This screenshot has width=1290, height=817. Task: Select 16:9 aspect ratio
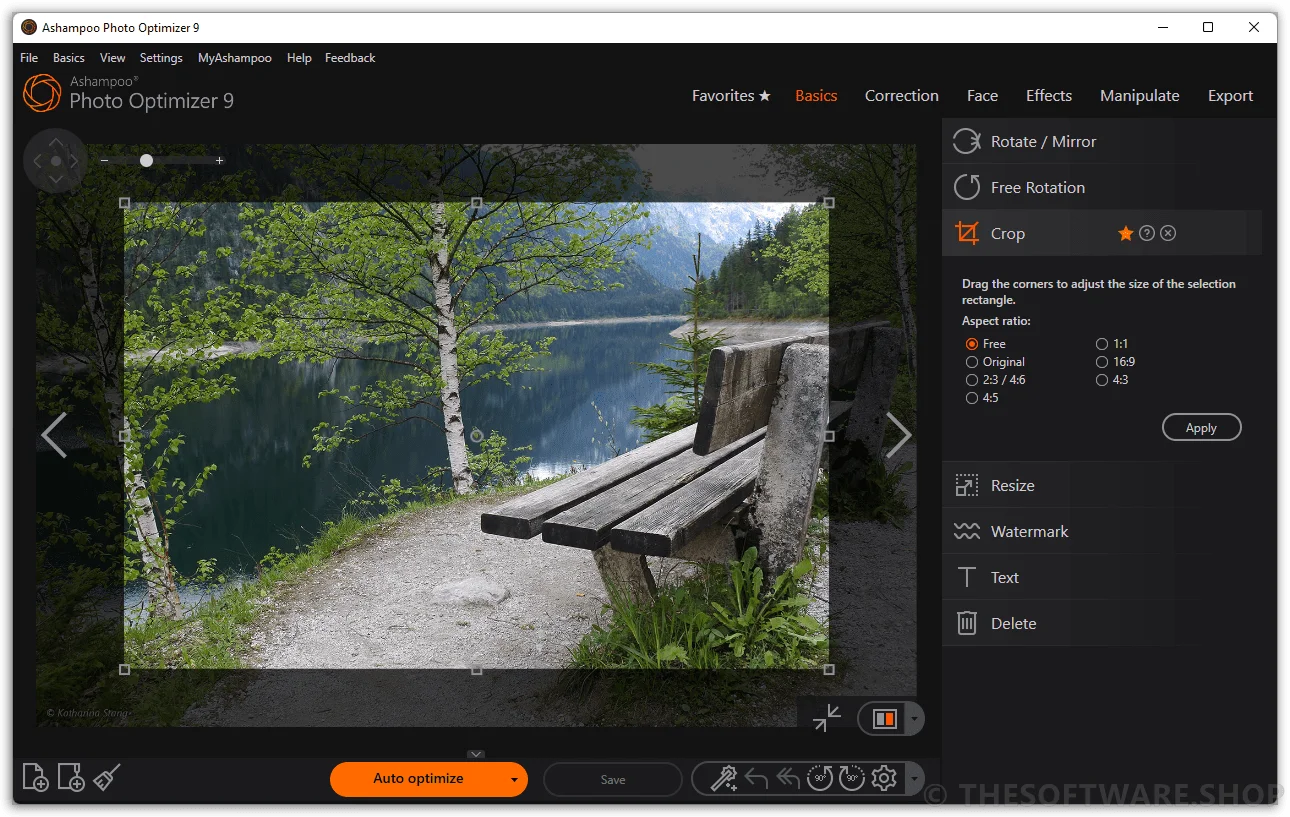1102,362
